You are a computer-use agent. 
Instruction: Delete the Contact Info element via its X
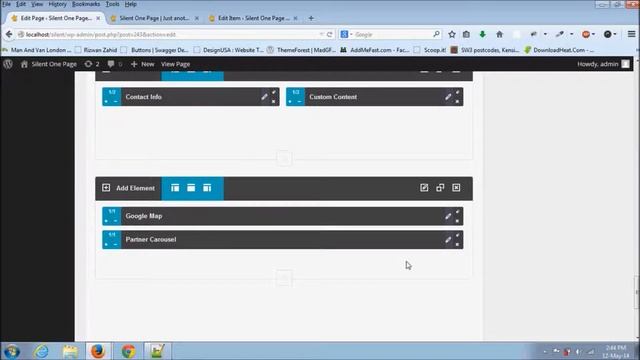click(274, 101)
